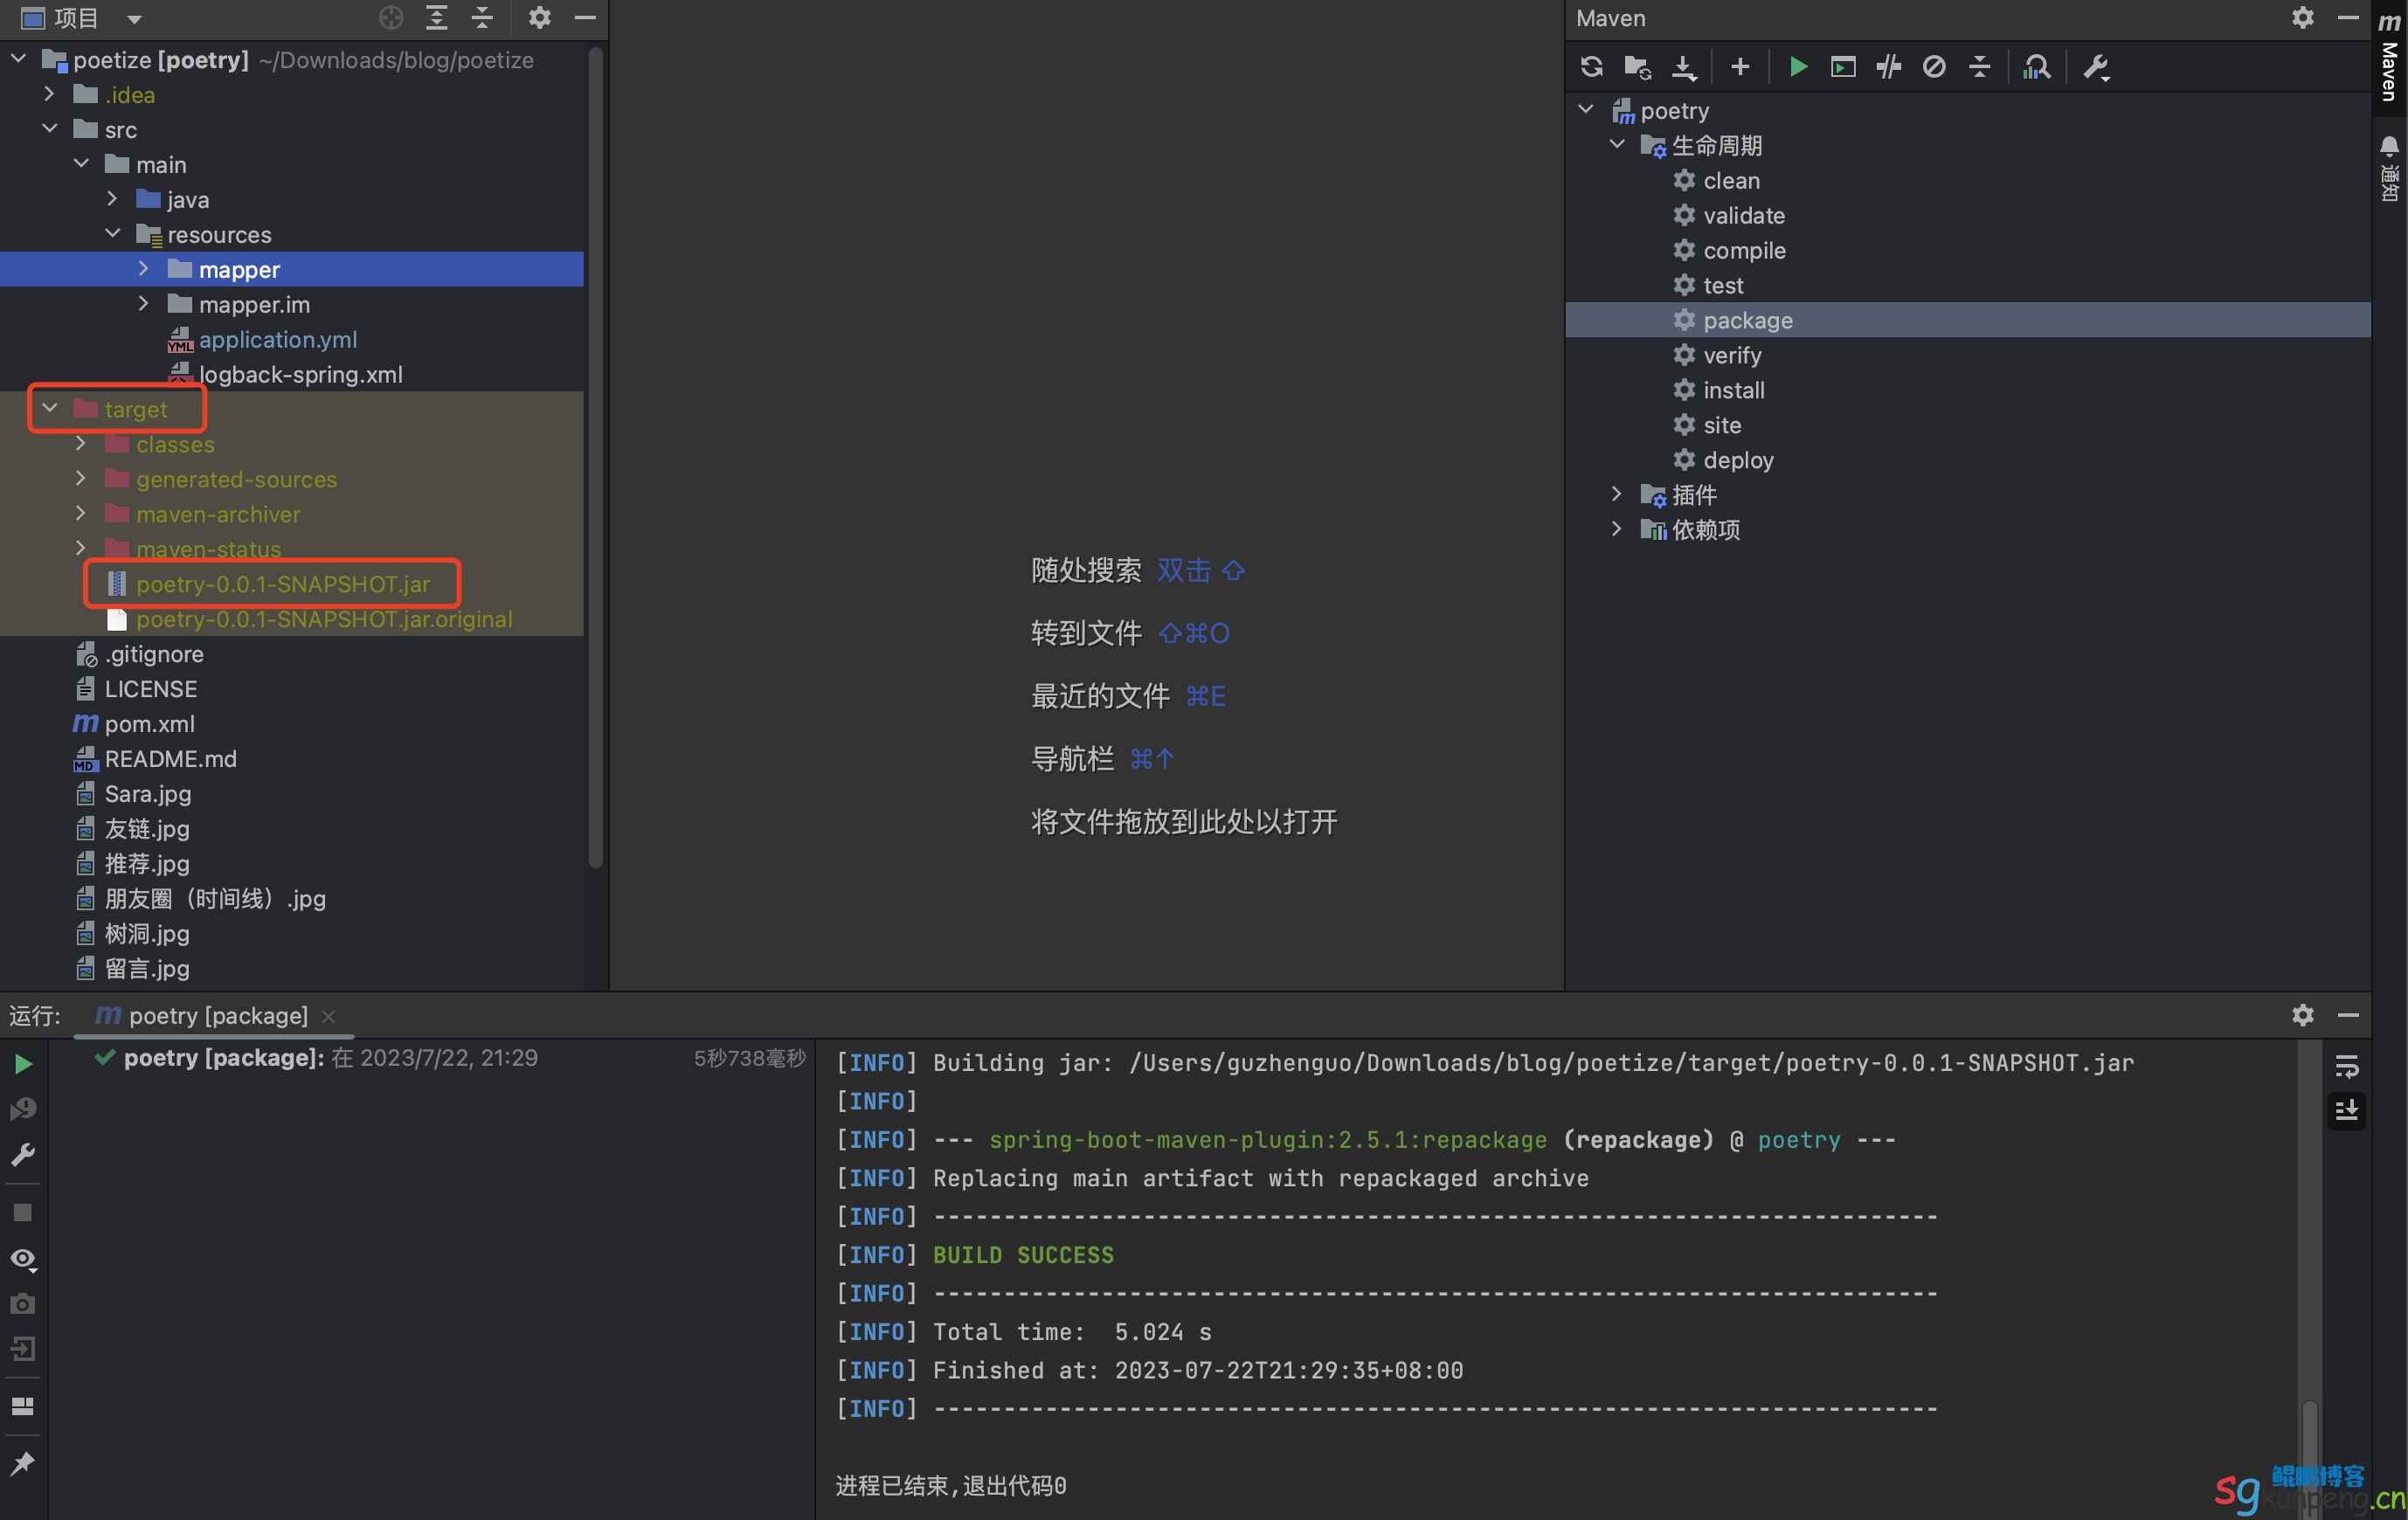Expand all in project panel
The height and width of the screenshot is (1520, 2408).
(437, 17)
